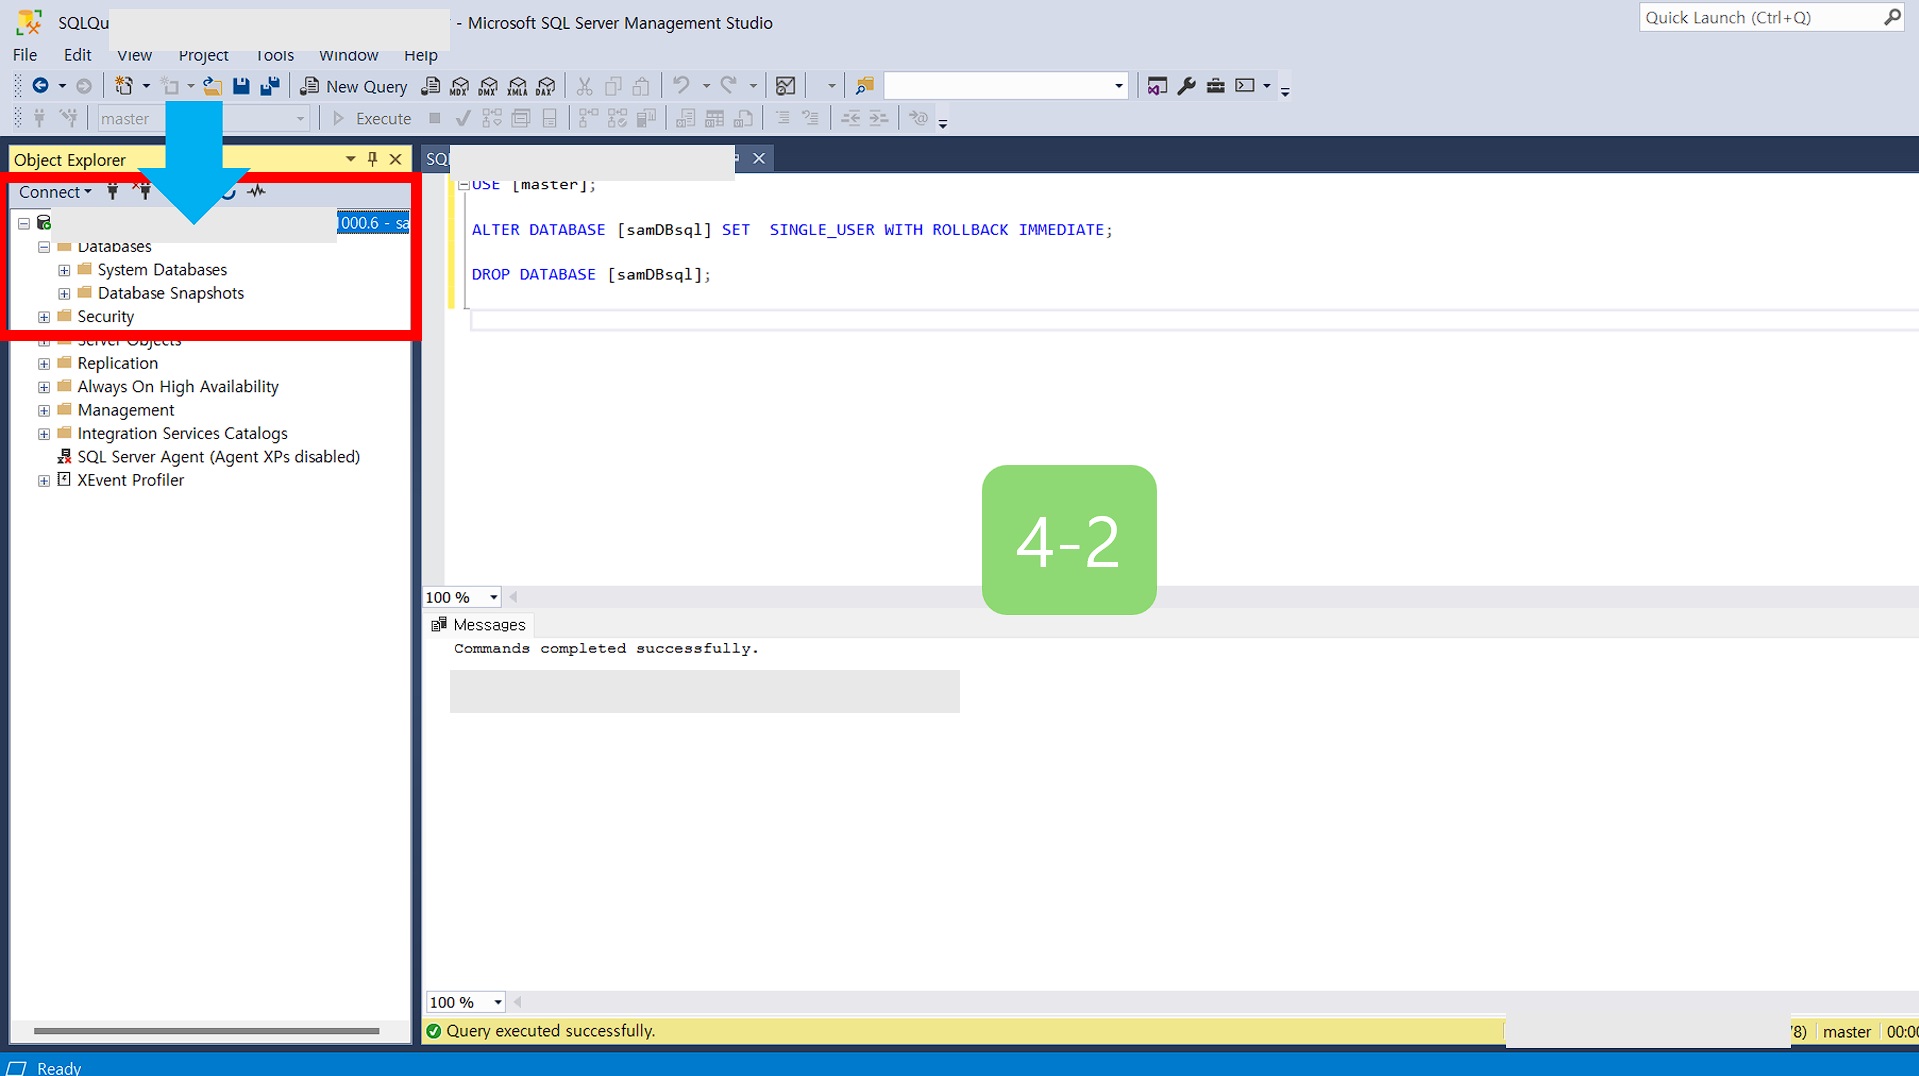
Task: Select Integration Services Catalogs item
Action: coord(182,434)
